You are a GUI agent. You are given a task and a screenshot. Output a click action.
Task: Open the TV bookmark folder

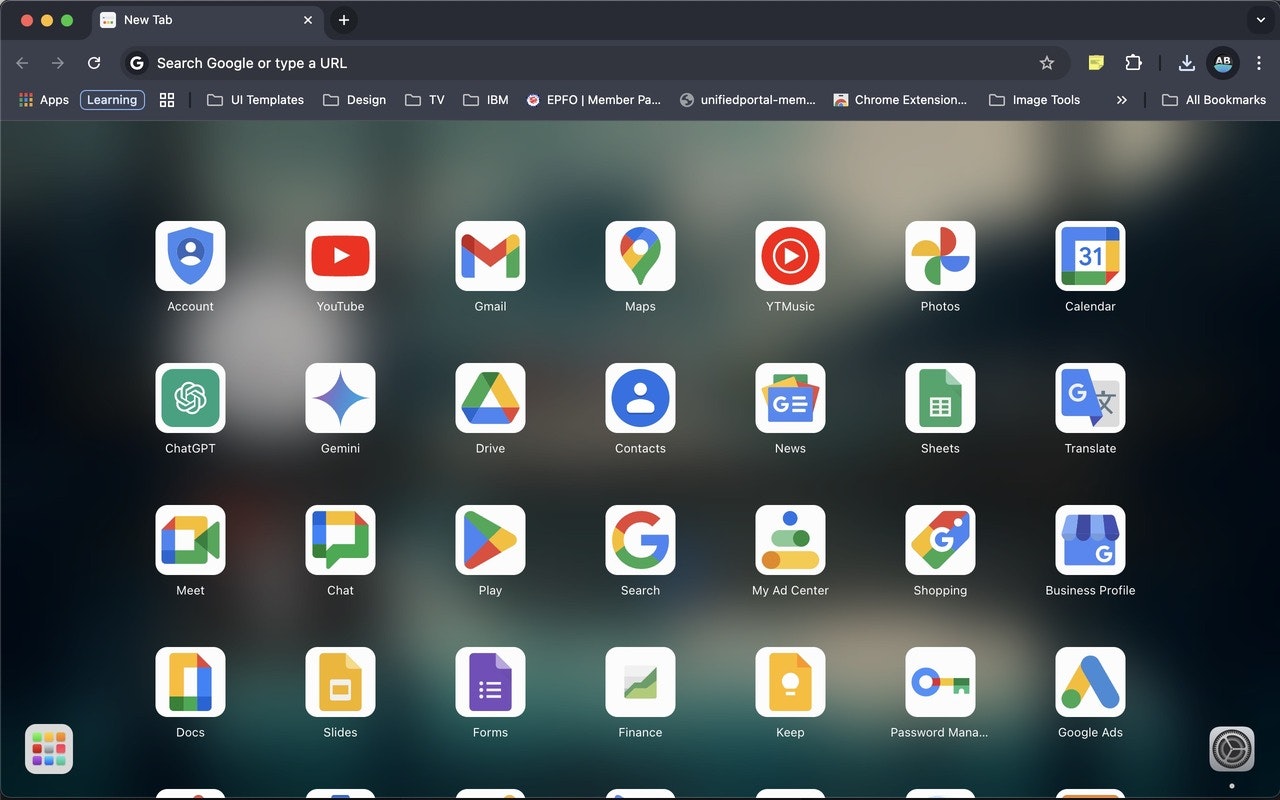pyautogui.click(x=425, y=100)
